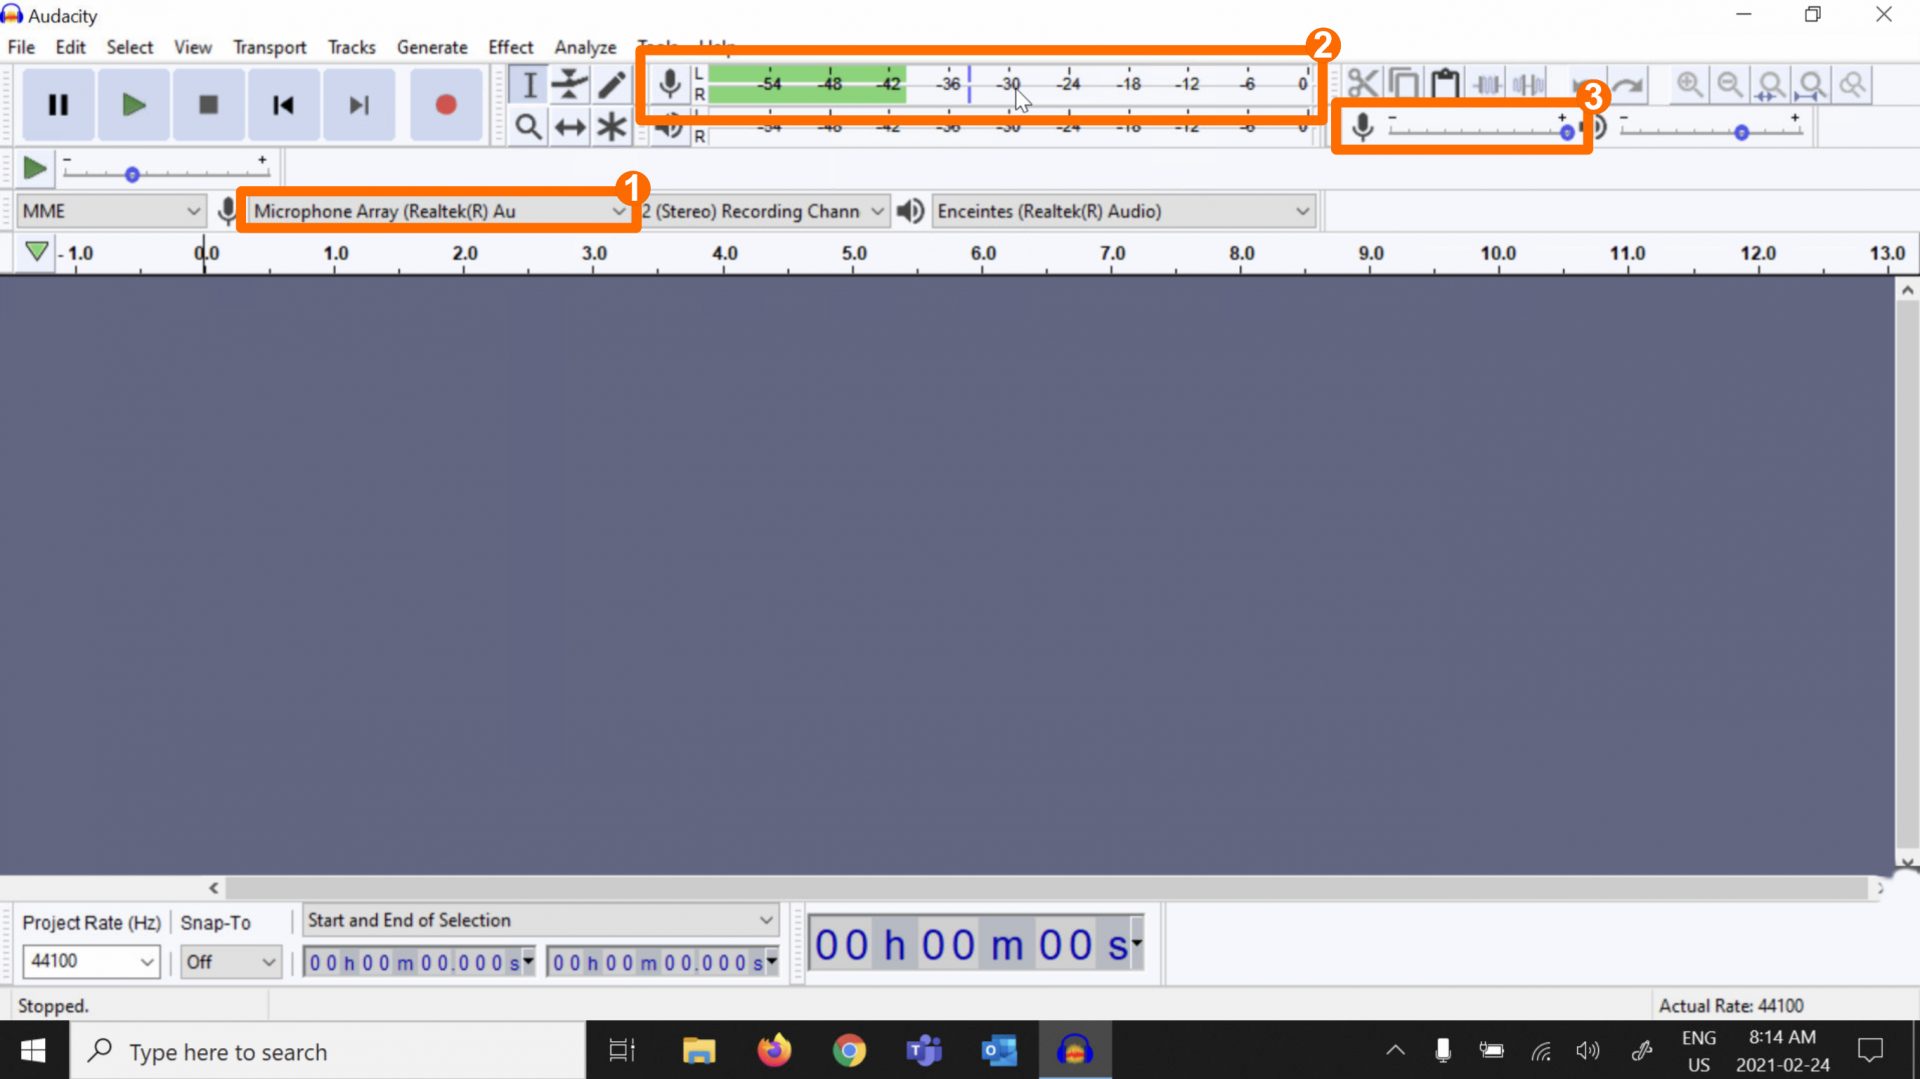Click Skip to End transport button
1920x1079 pixels.
click(x=359, y=104)
